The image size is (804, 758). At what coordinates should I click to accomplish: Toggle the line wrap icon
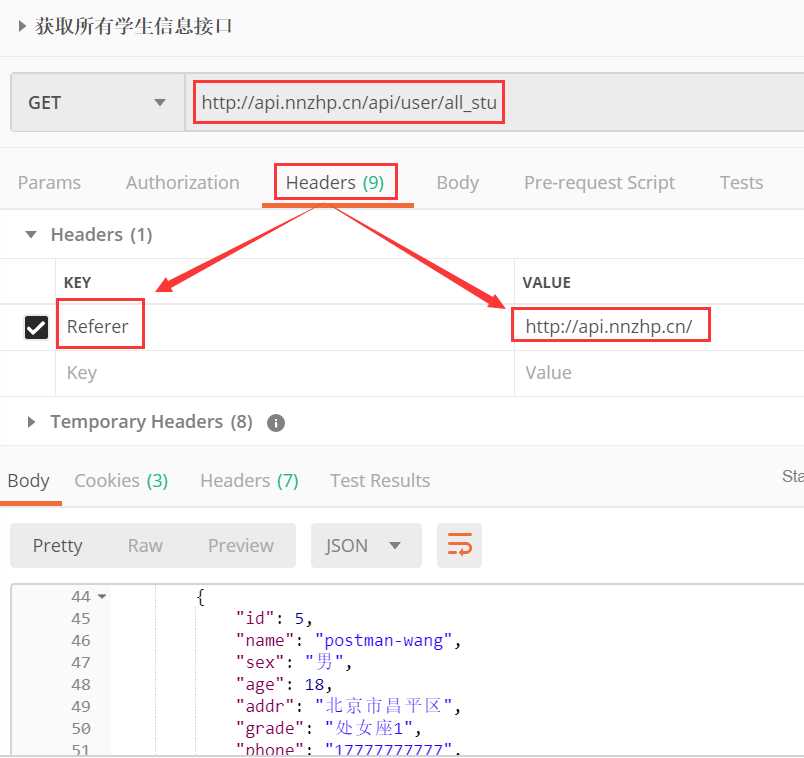click(459, 546)
